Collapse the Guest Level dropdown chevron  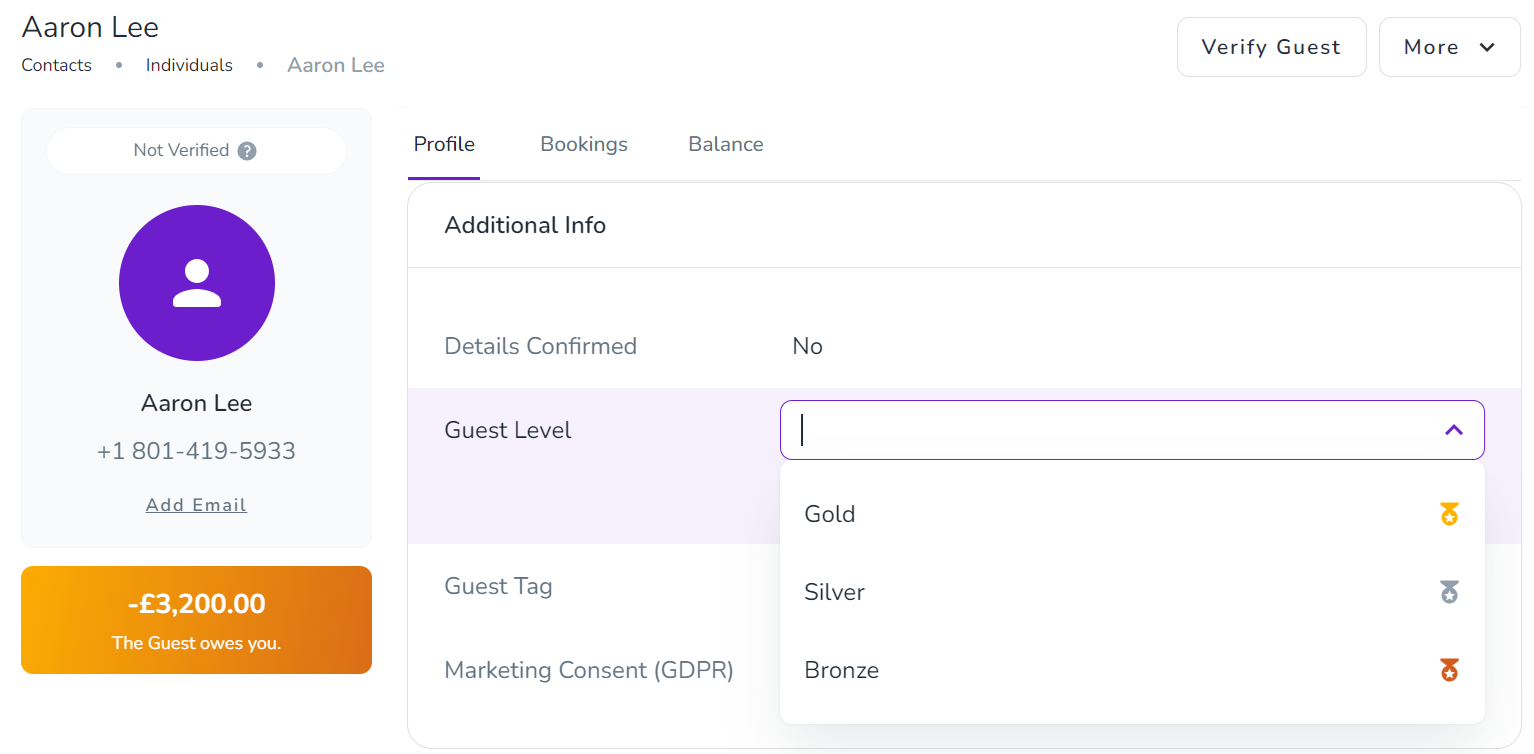click(1453, 430)
